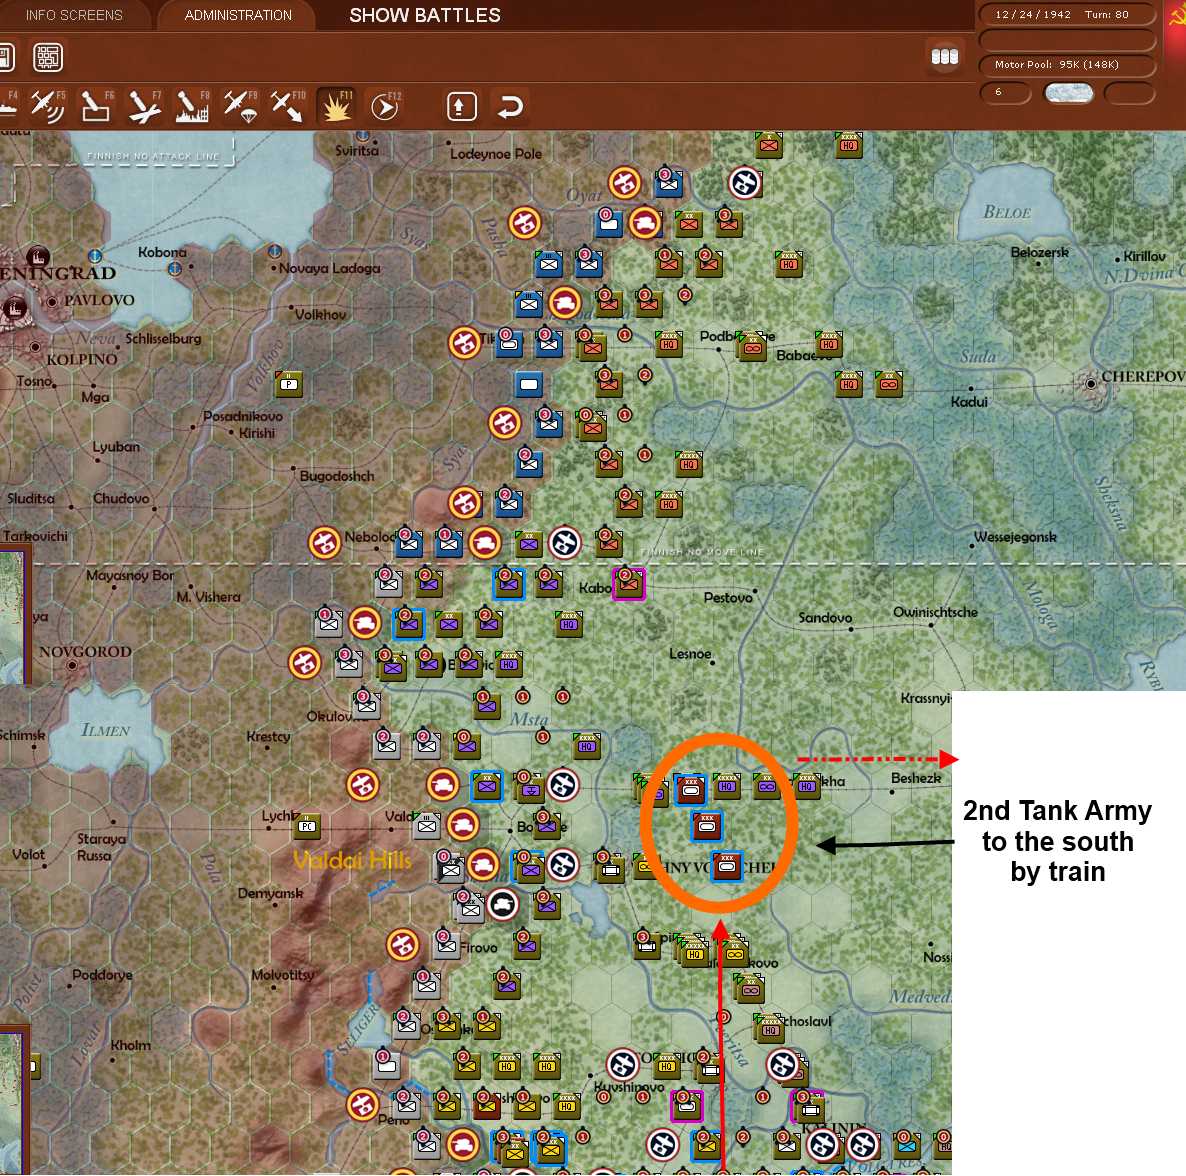Screen dimensions: 1186x1176
Task: Open the INFO SCREENS tab
Action: (x=73, y=15)
